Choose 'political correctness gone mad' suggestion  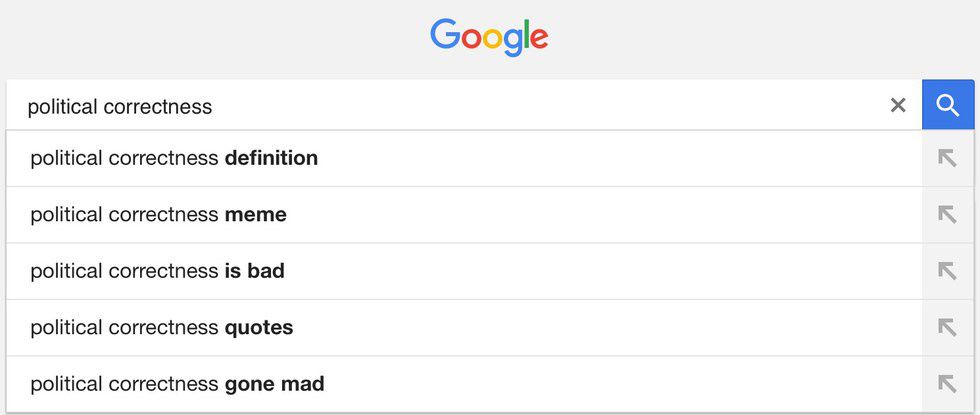click(x=177, y=384)
